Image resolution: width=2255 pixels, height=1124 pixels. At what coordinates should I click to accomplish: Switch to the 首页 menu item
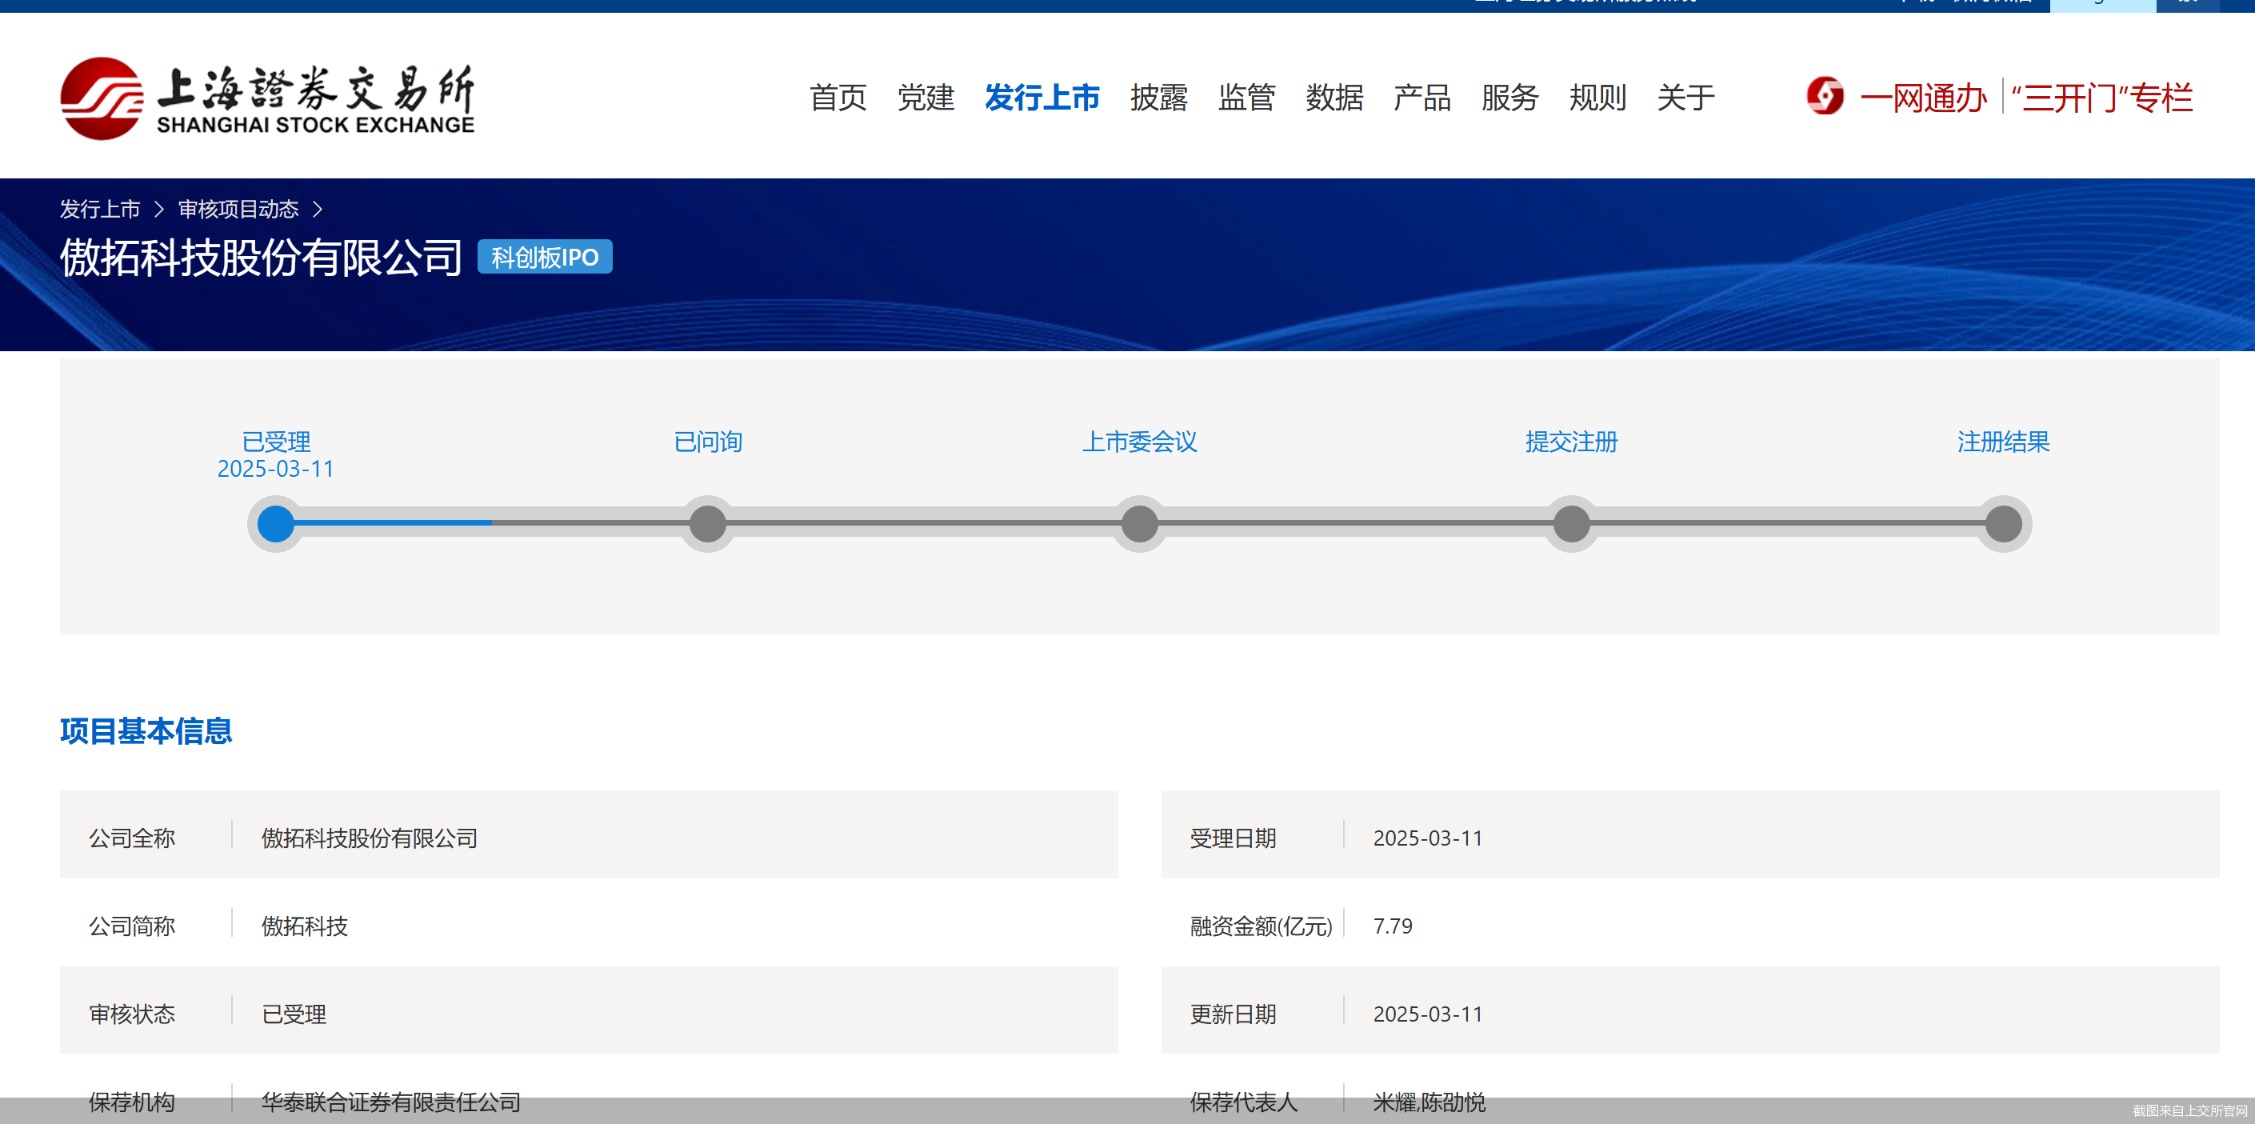pos(838,97)
